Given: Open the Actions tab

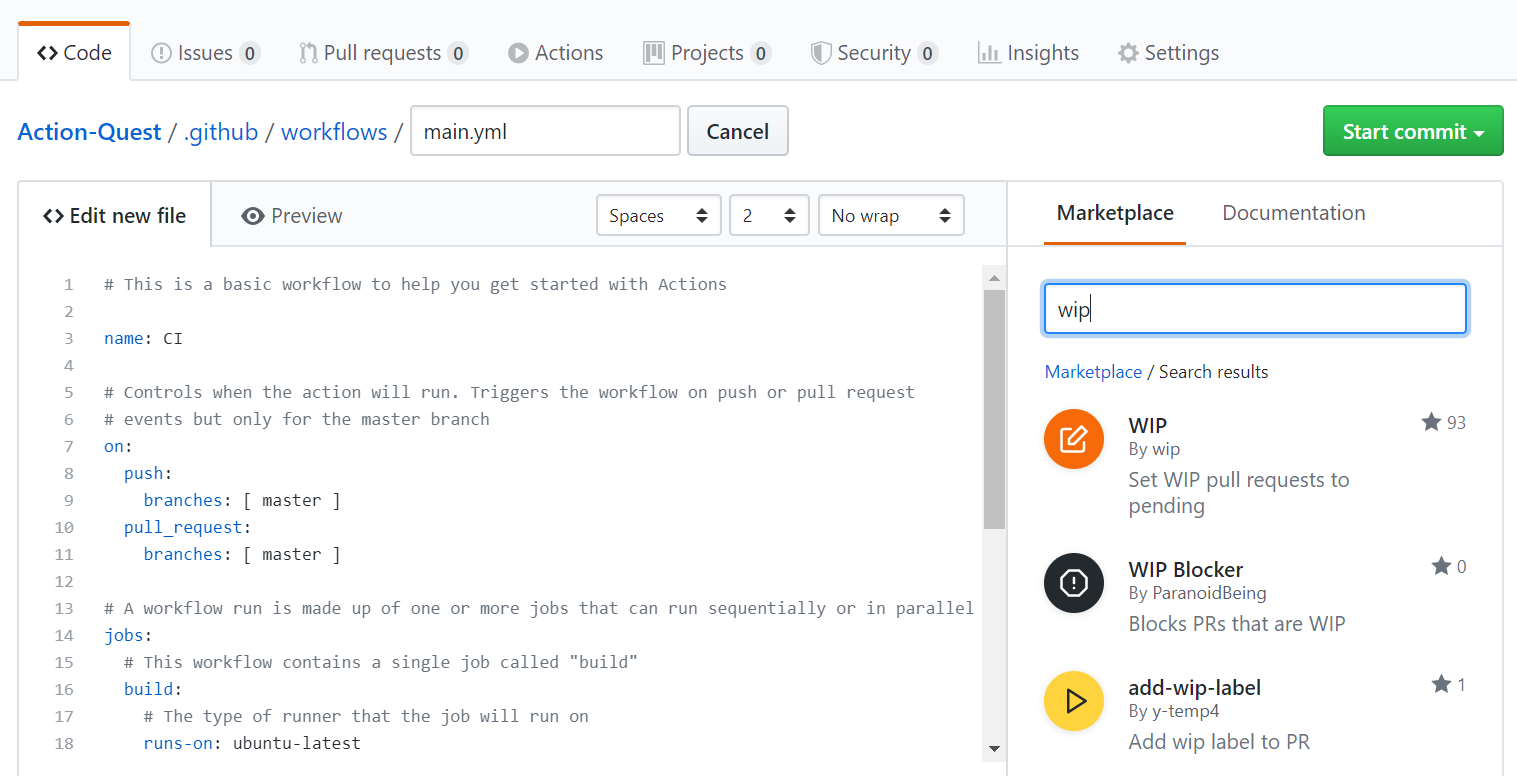Looking at the screenshot, I should 555,53.
